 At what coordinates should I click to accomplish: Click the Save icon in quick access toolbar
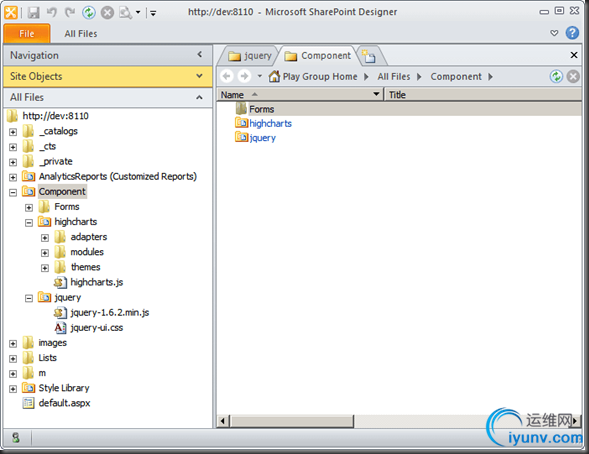(33, 13)
